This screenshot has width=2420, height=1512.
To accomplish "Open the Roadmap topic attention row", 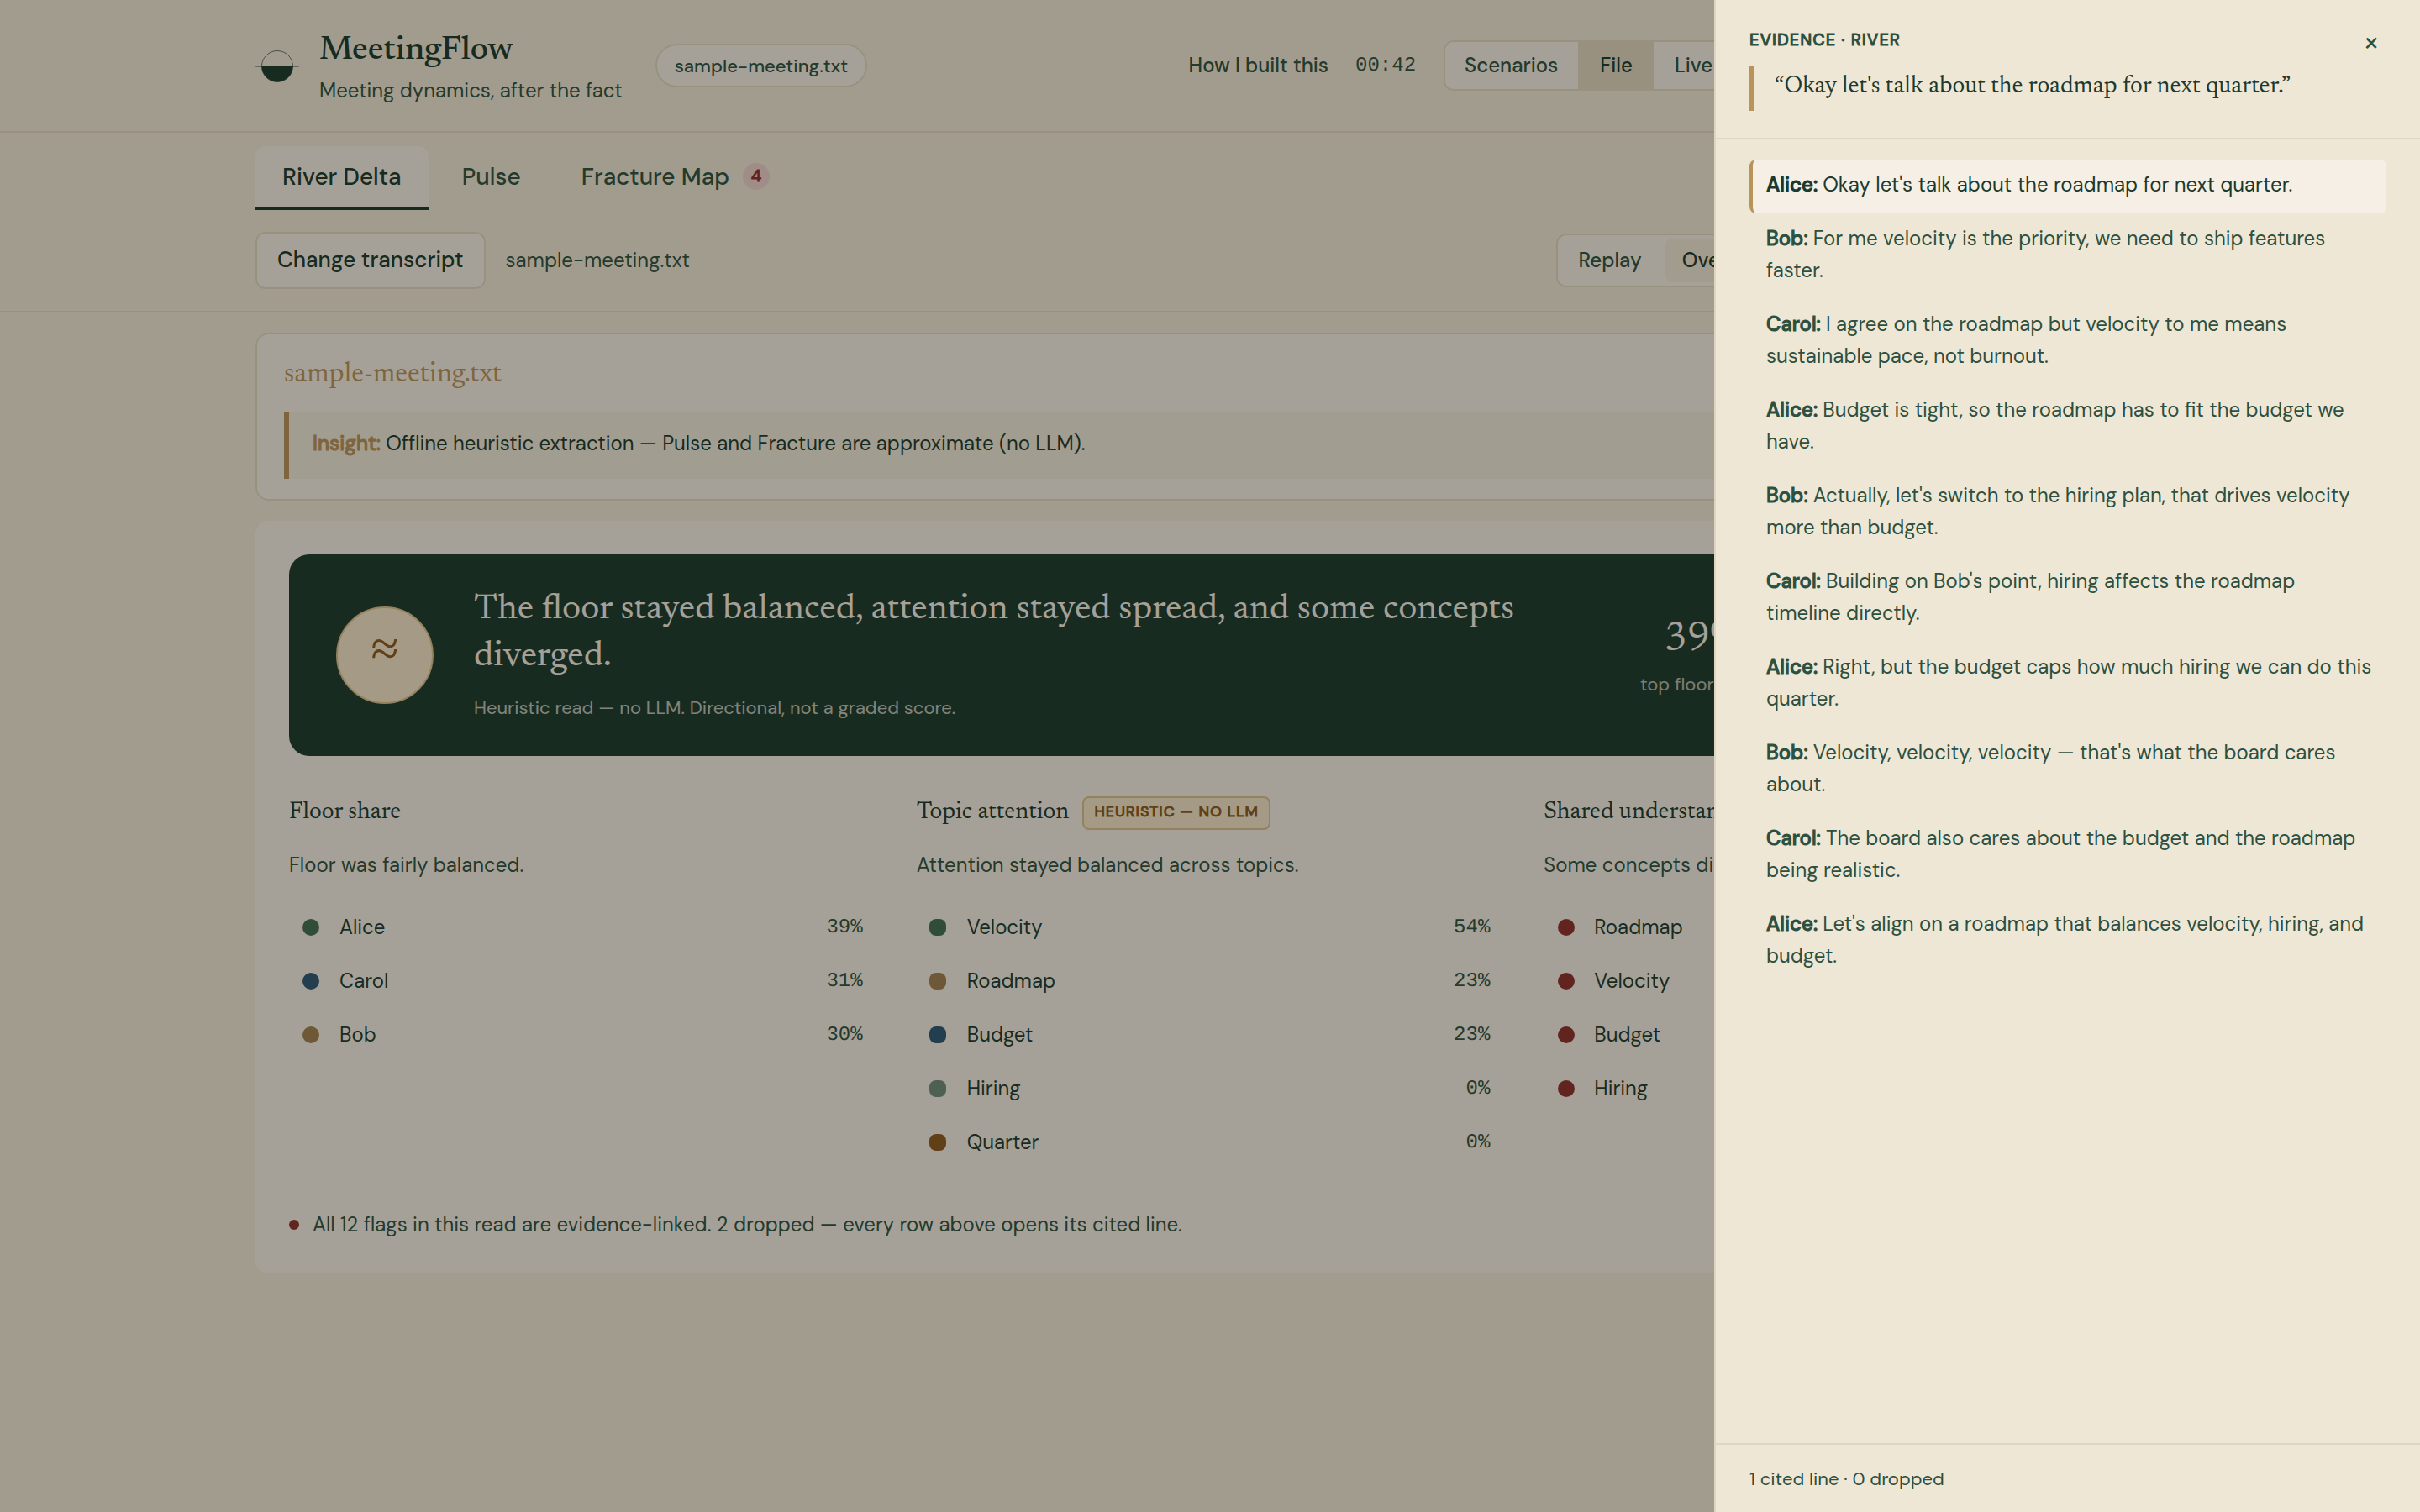I will (1209, 981).
